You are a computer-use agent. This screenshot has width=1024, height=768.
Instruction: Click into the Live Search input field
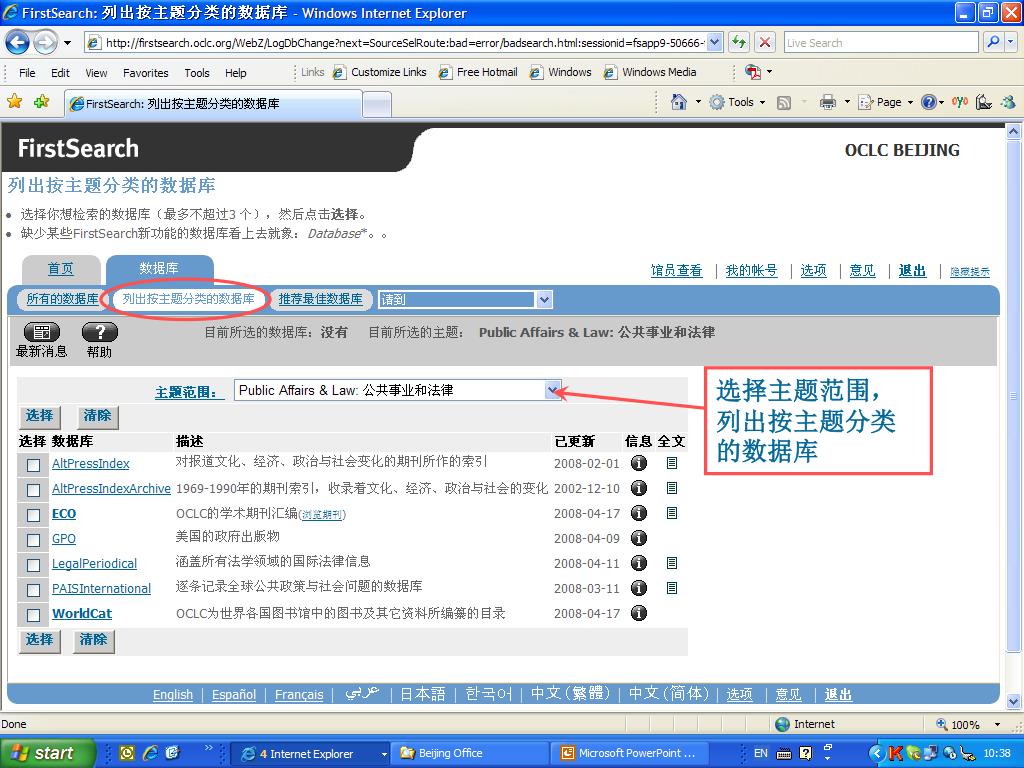(881, 42)
